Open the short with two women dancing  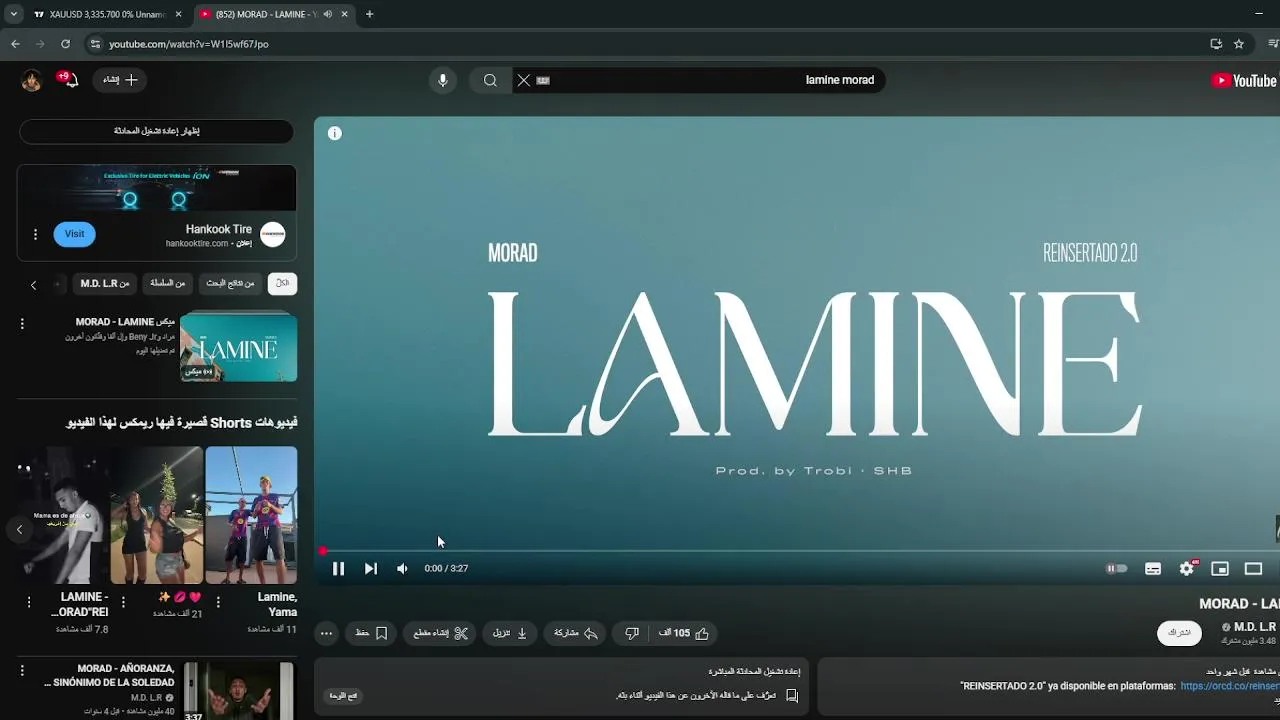157,515
